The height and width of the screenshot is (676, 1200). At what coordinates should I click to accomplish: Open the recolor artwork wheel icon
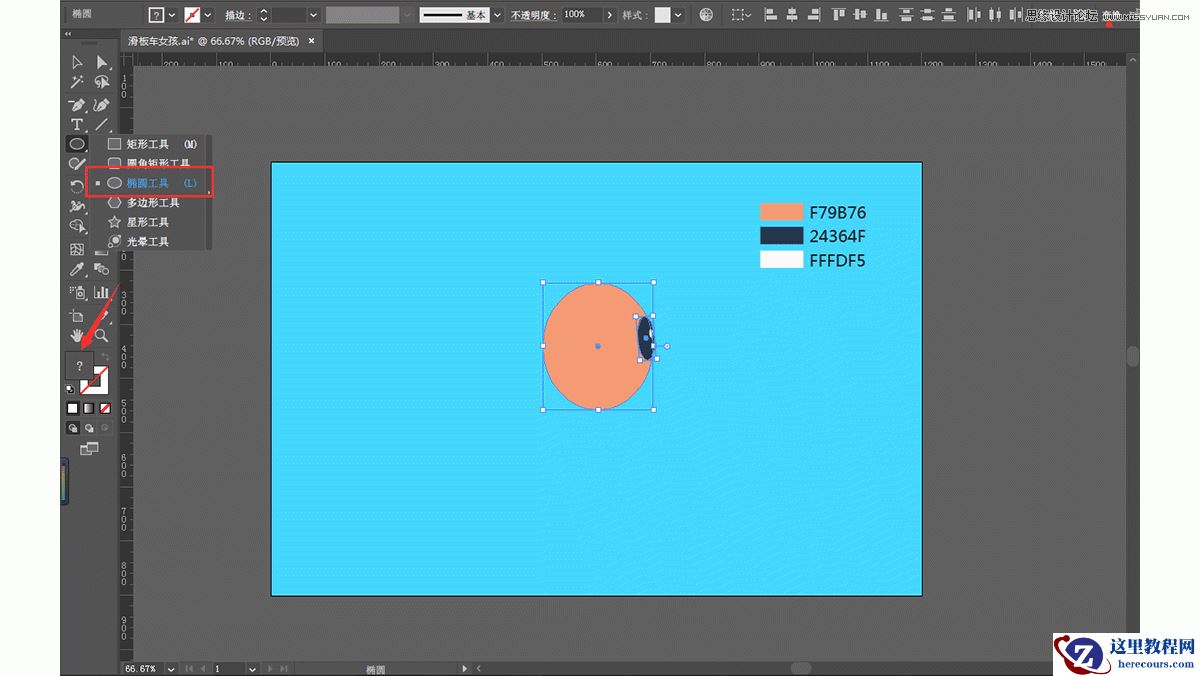coord(707,15)
